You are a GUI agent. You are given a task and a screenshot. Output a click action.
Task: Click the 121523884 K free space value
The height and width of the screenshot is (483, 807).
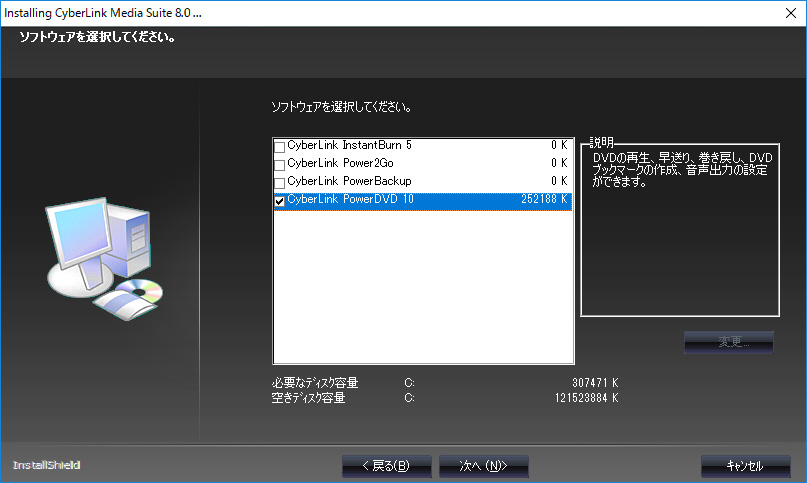[586, 398]
